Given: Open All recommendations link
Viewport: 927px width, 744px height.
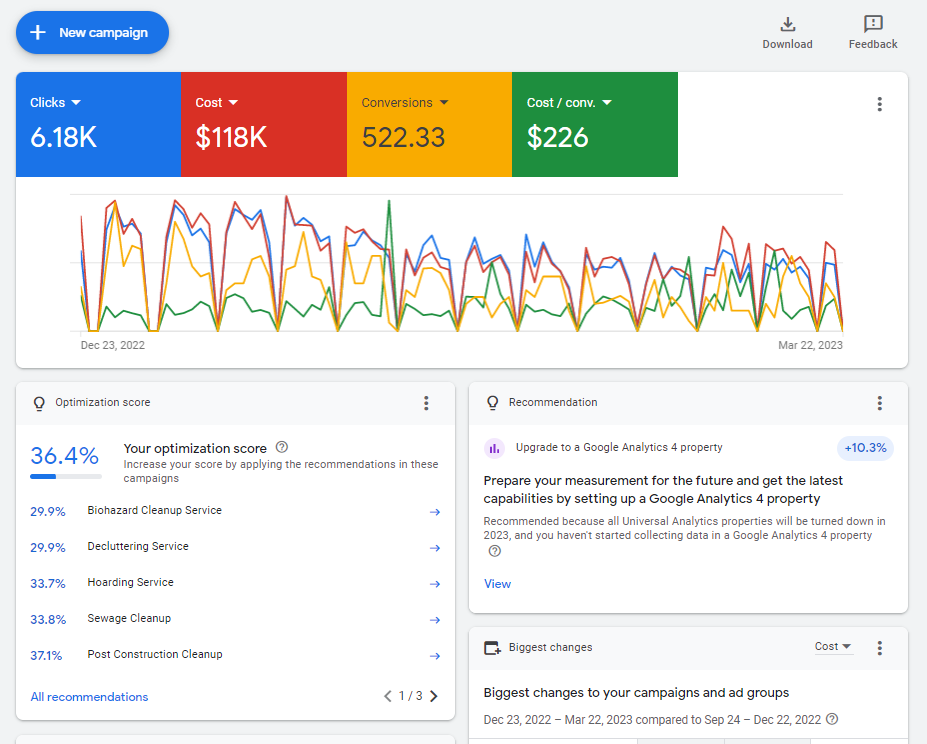Looking at the screenshot, I should click(89, 697).
